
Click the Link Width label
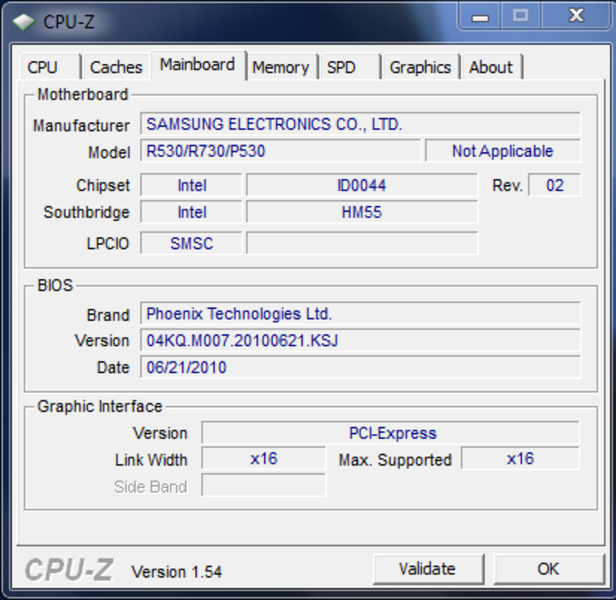pos(151,460)
